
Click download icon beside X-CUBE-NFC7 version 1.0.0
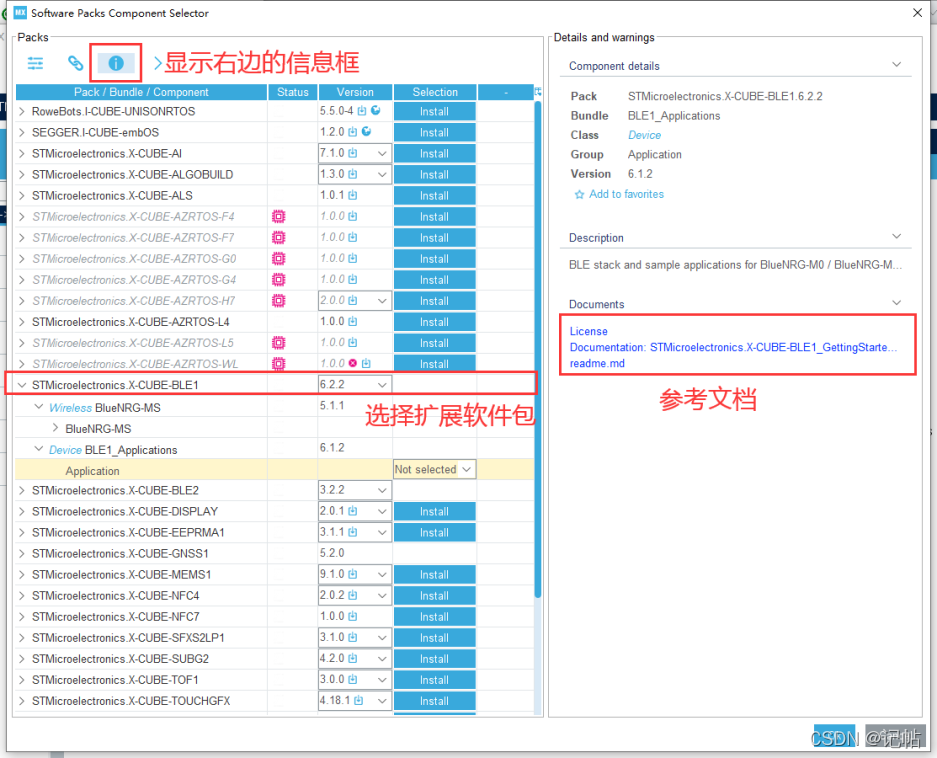click(x=353, y=616)
